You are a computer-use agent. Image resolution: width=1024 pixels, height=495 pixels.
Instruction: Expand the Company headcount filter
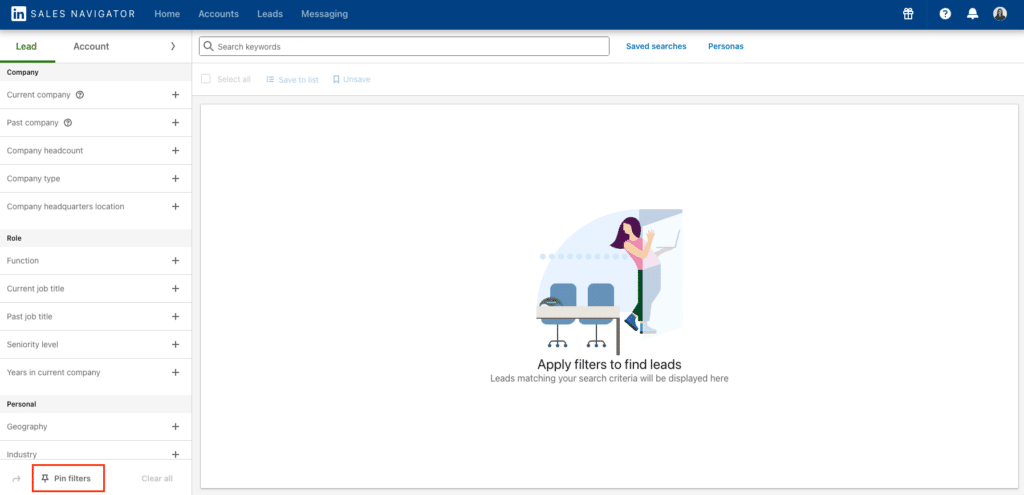click(175, 151)
